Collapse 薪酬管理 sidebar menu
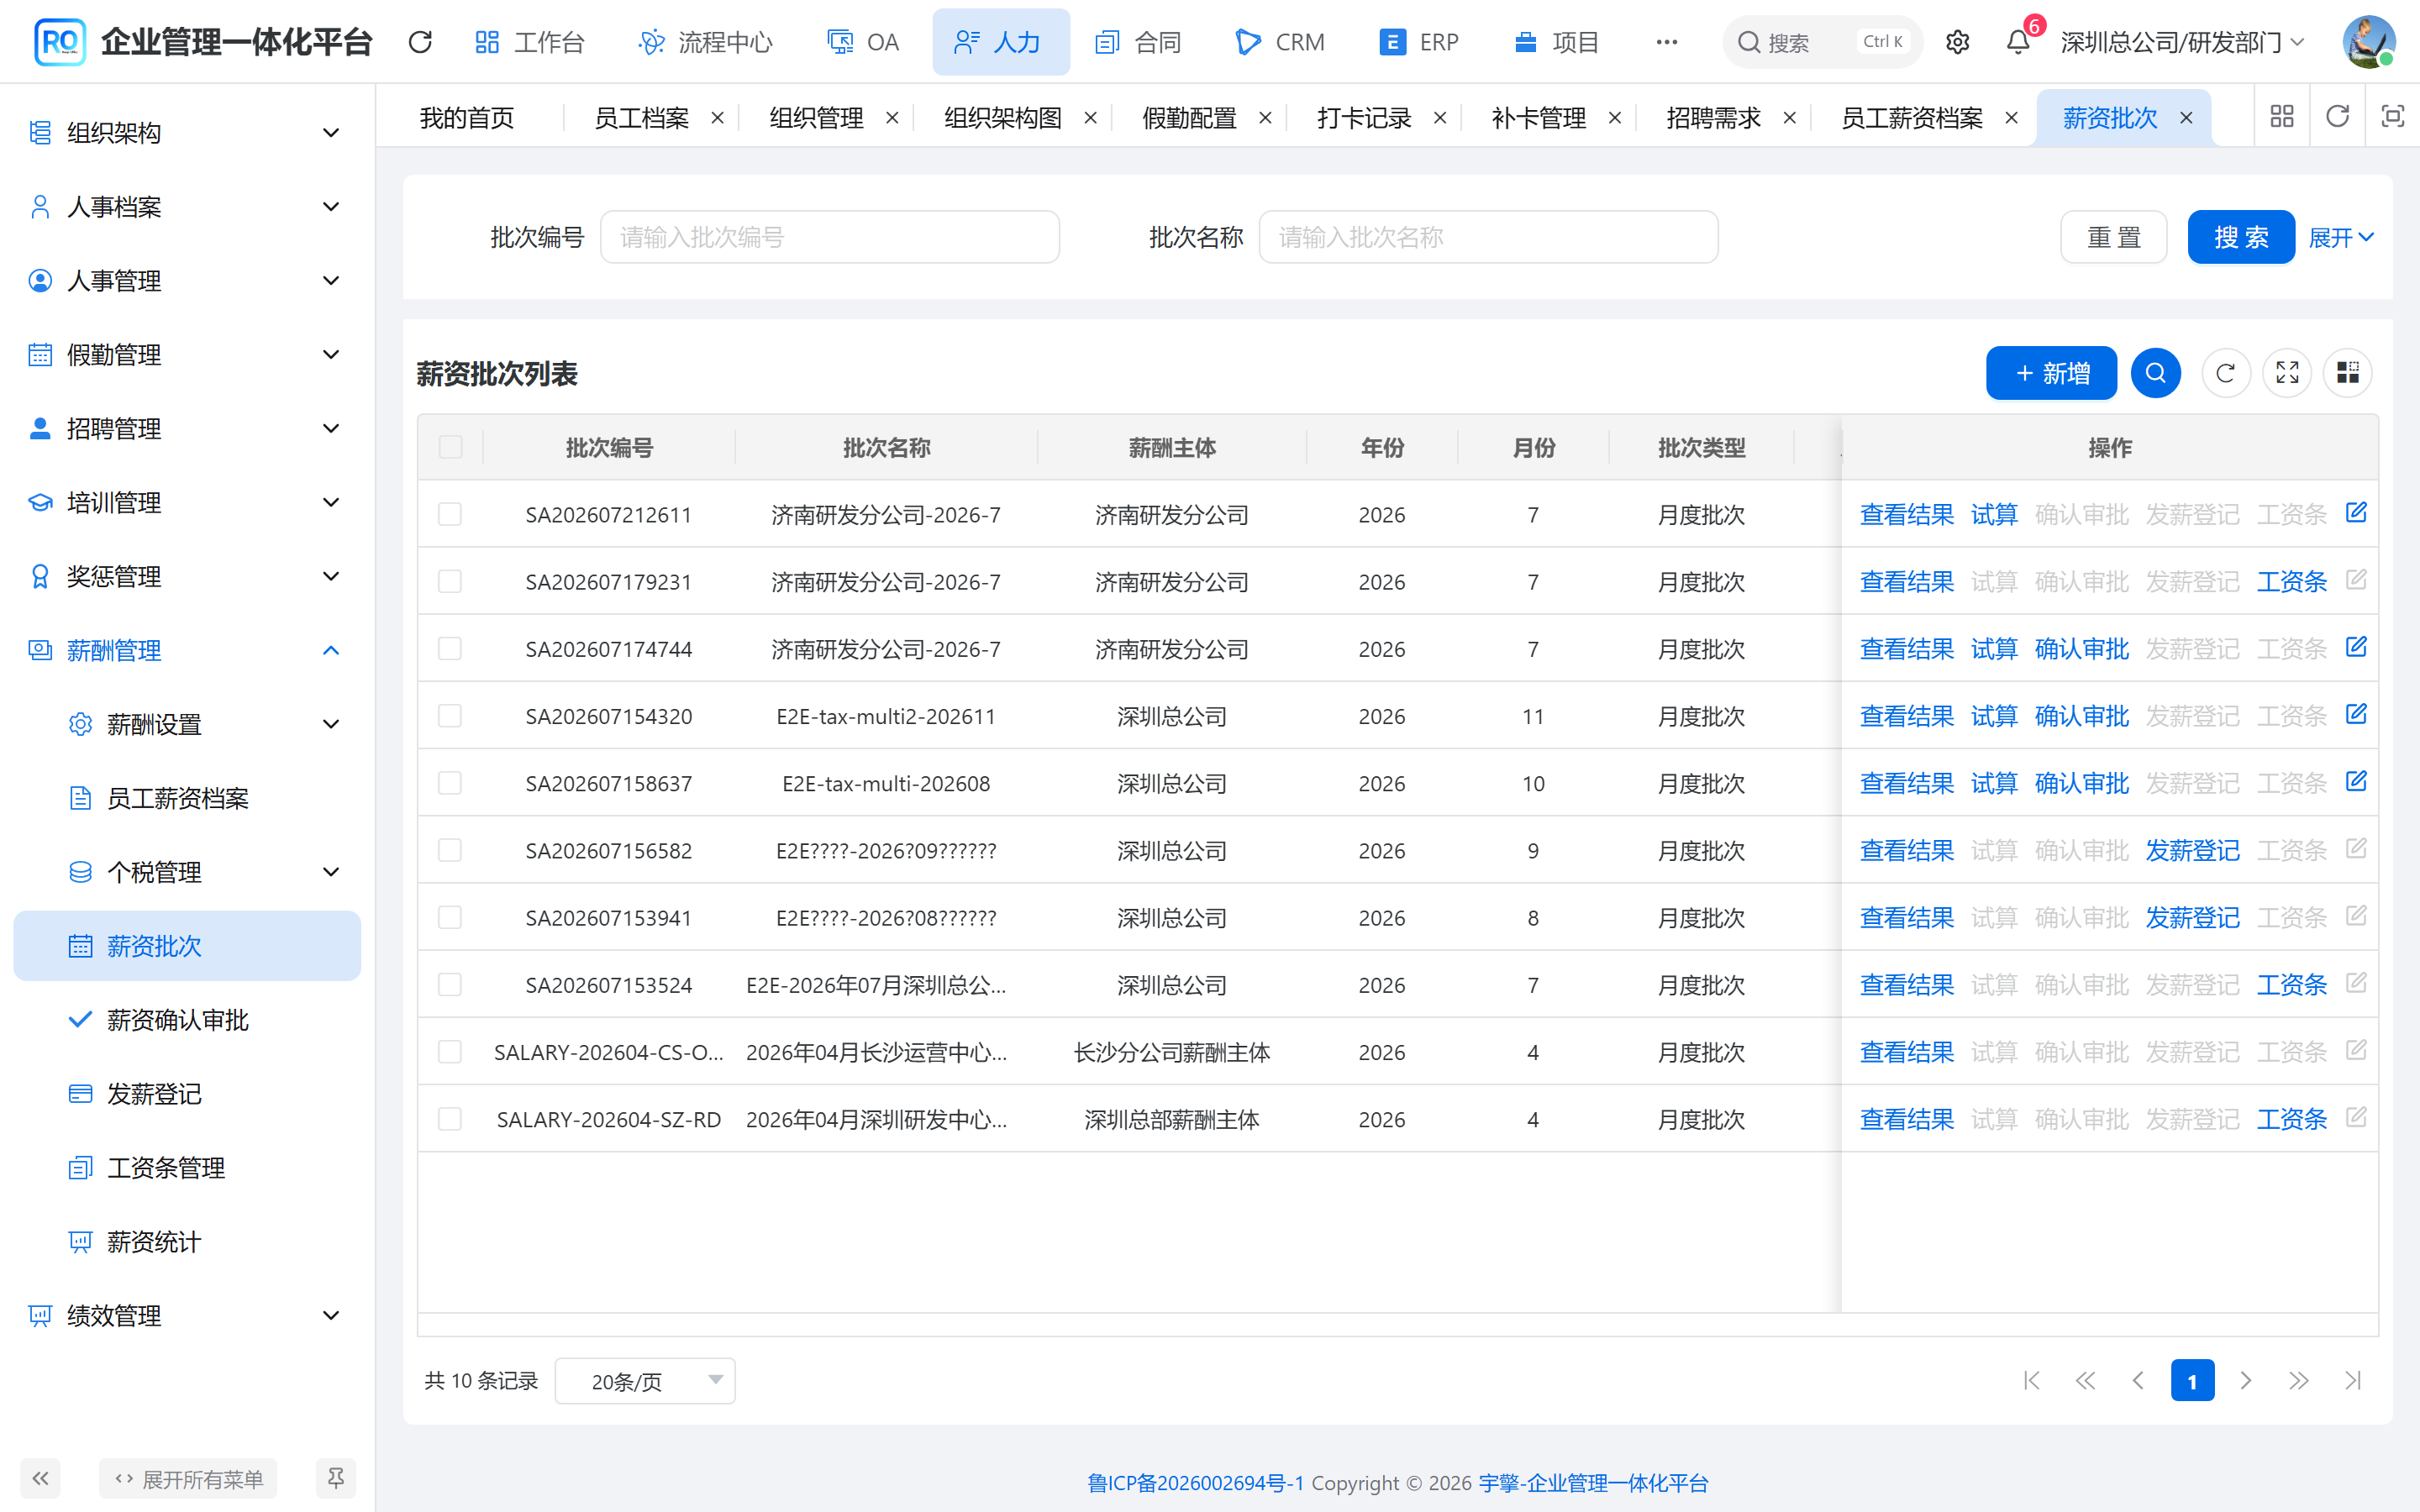This screenshot has height=1512, width=2420. [187, 650]
